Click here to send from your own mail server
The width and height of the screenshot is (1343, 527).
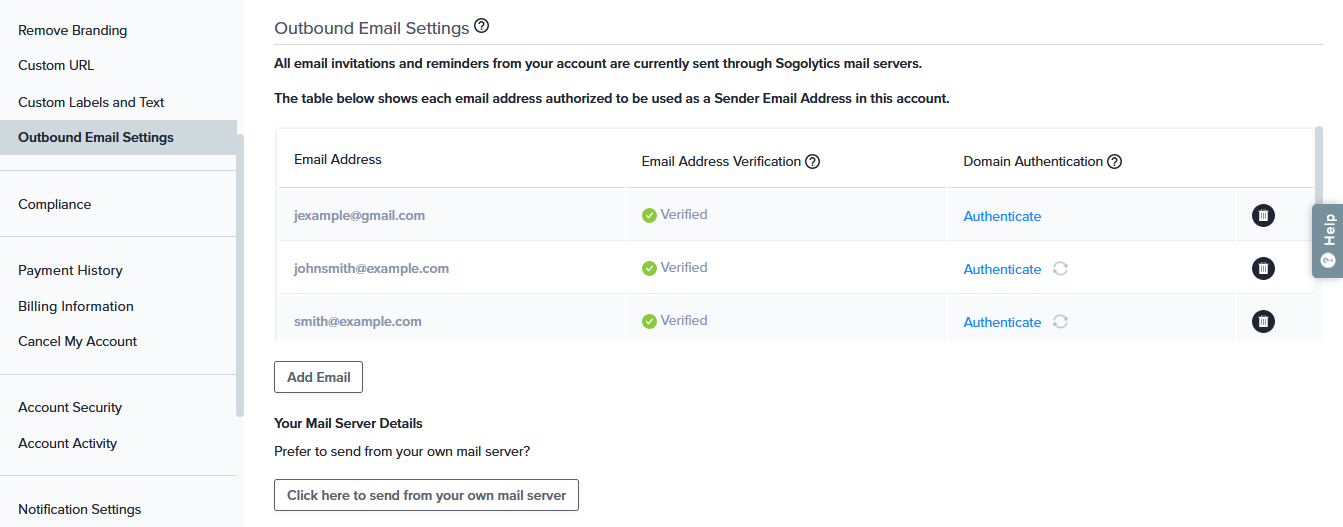tap(426, 495)
